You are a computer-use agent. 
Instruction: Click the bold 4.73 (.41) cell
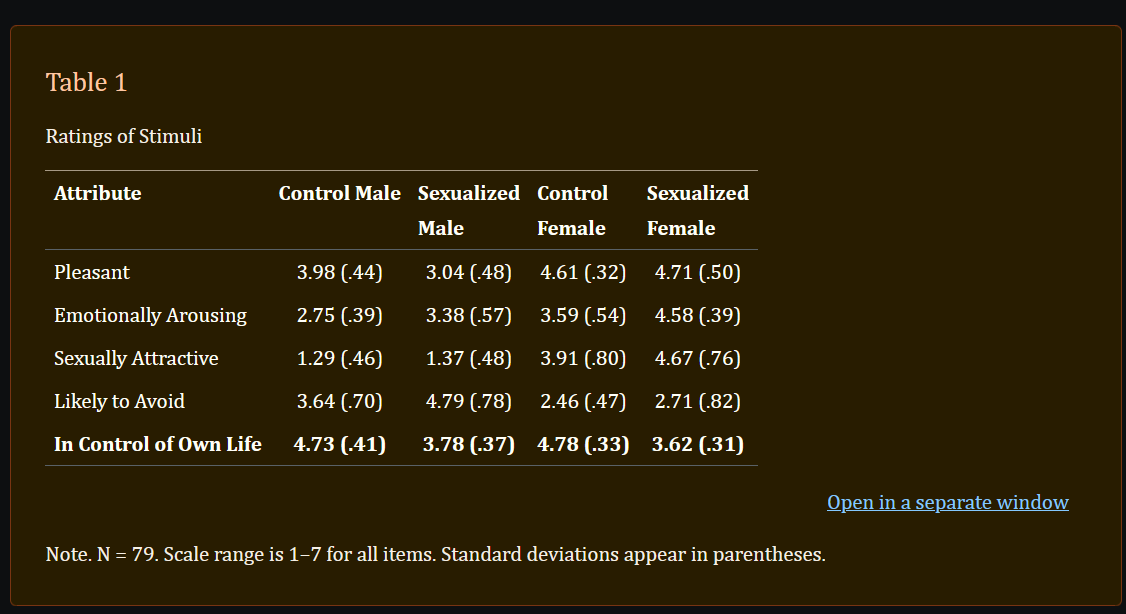click(x=340, y=444)
